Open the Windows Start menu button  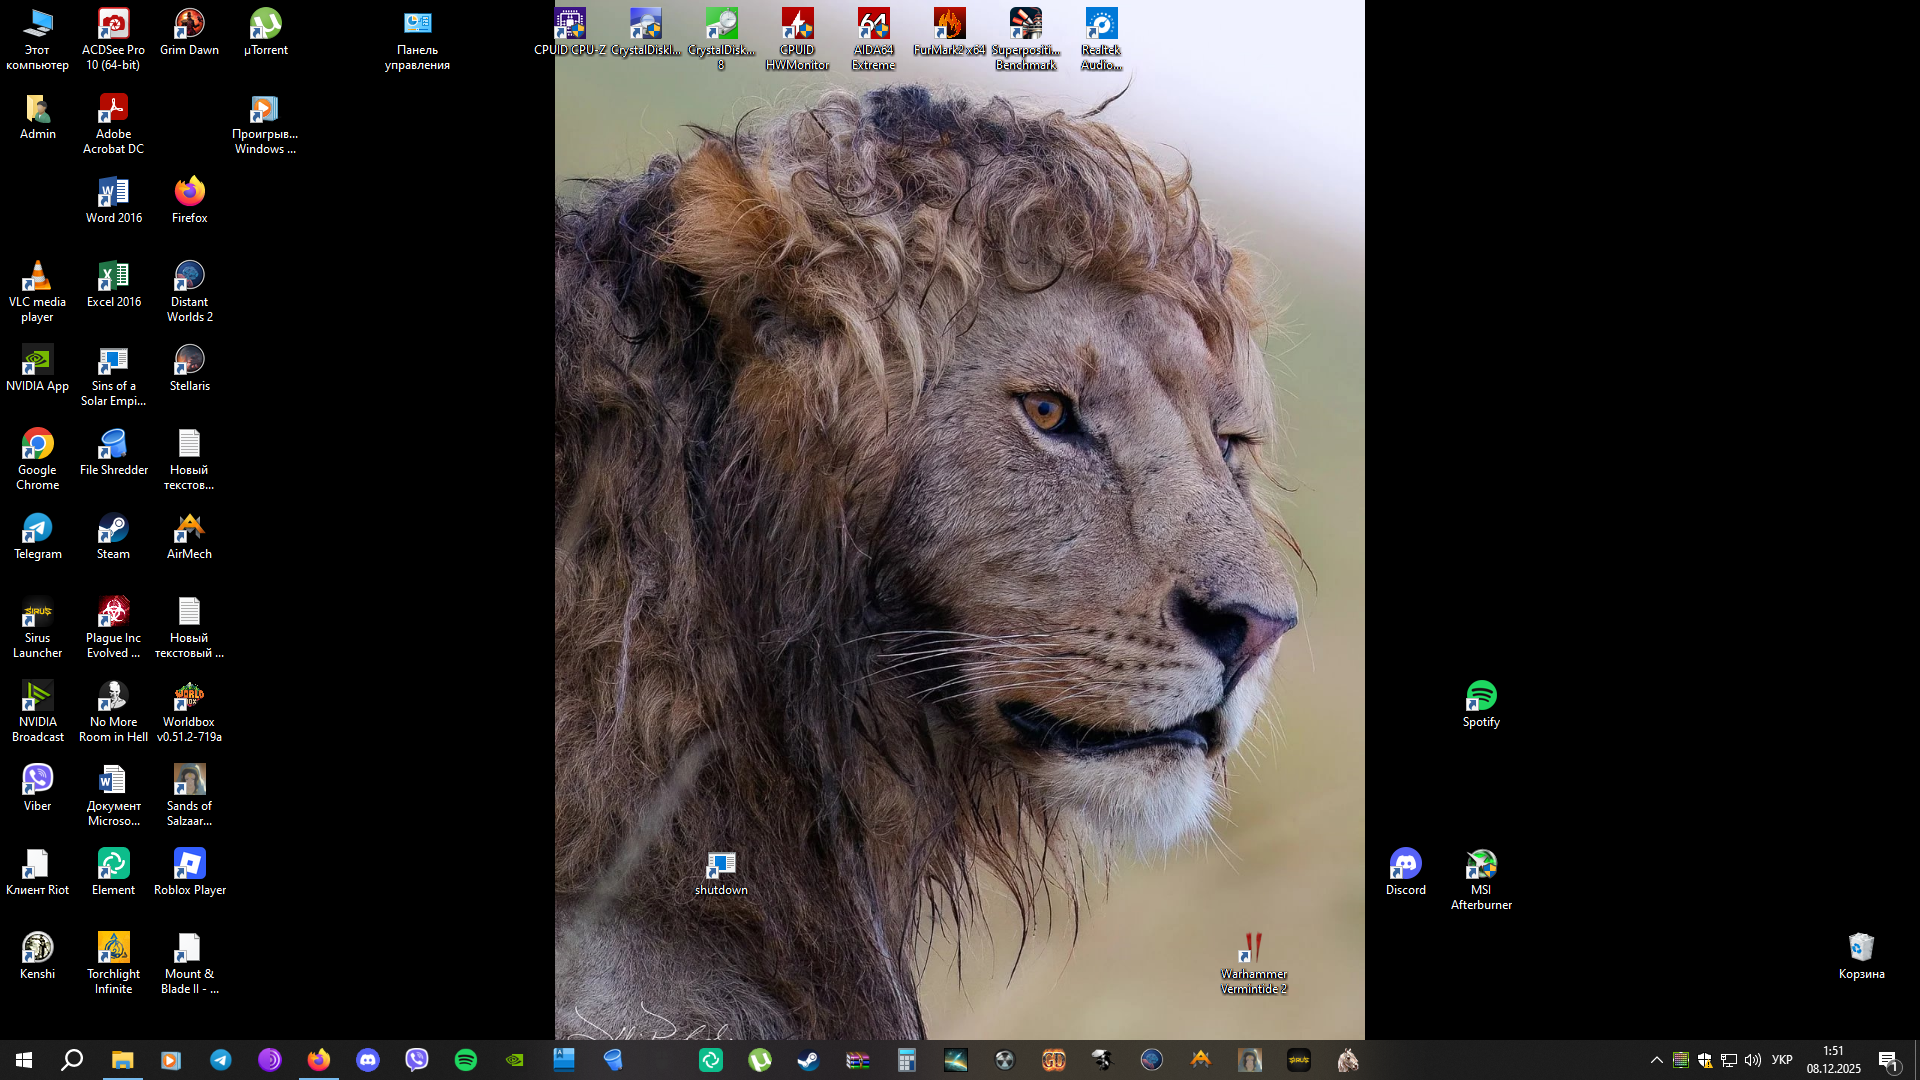[24, 1060]
